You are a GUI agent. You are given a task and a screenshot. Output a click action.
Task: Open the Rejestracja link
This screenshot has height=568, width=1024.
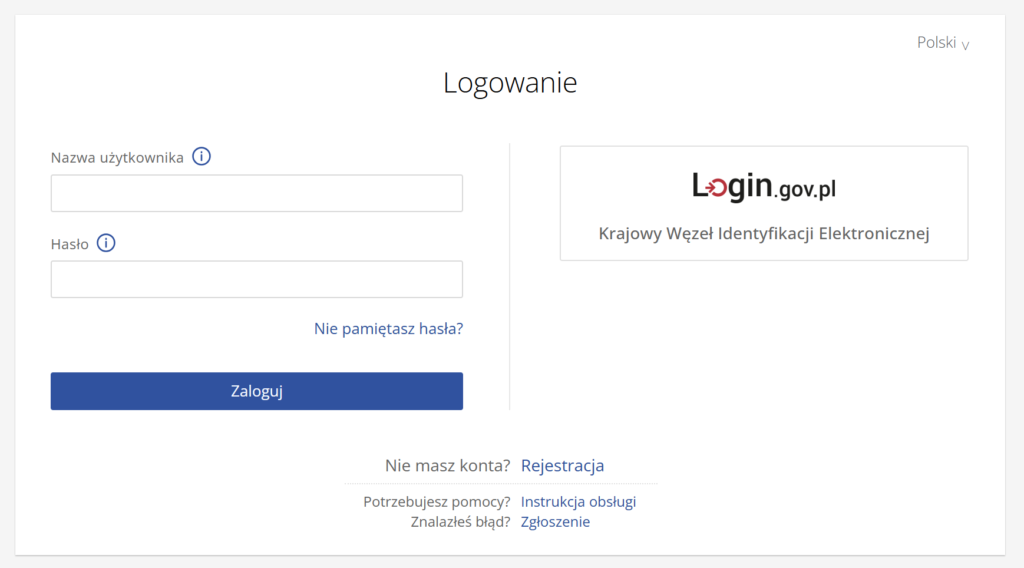point(562,465)
